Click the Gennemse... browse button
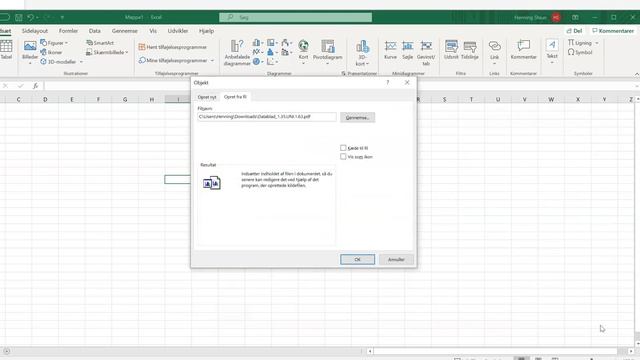640x360 pixels. tap(358, 118)
